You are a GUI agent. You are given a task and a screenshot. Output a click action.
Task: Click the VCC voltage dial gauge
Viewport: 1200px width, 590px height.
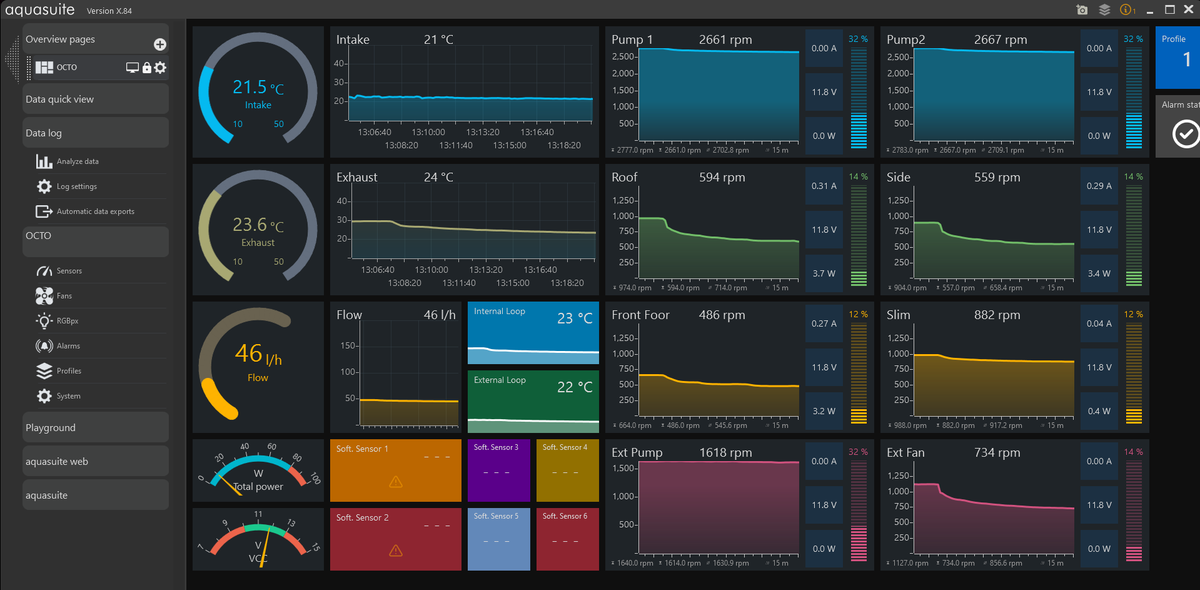[x=258, y=539]
